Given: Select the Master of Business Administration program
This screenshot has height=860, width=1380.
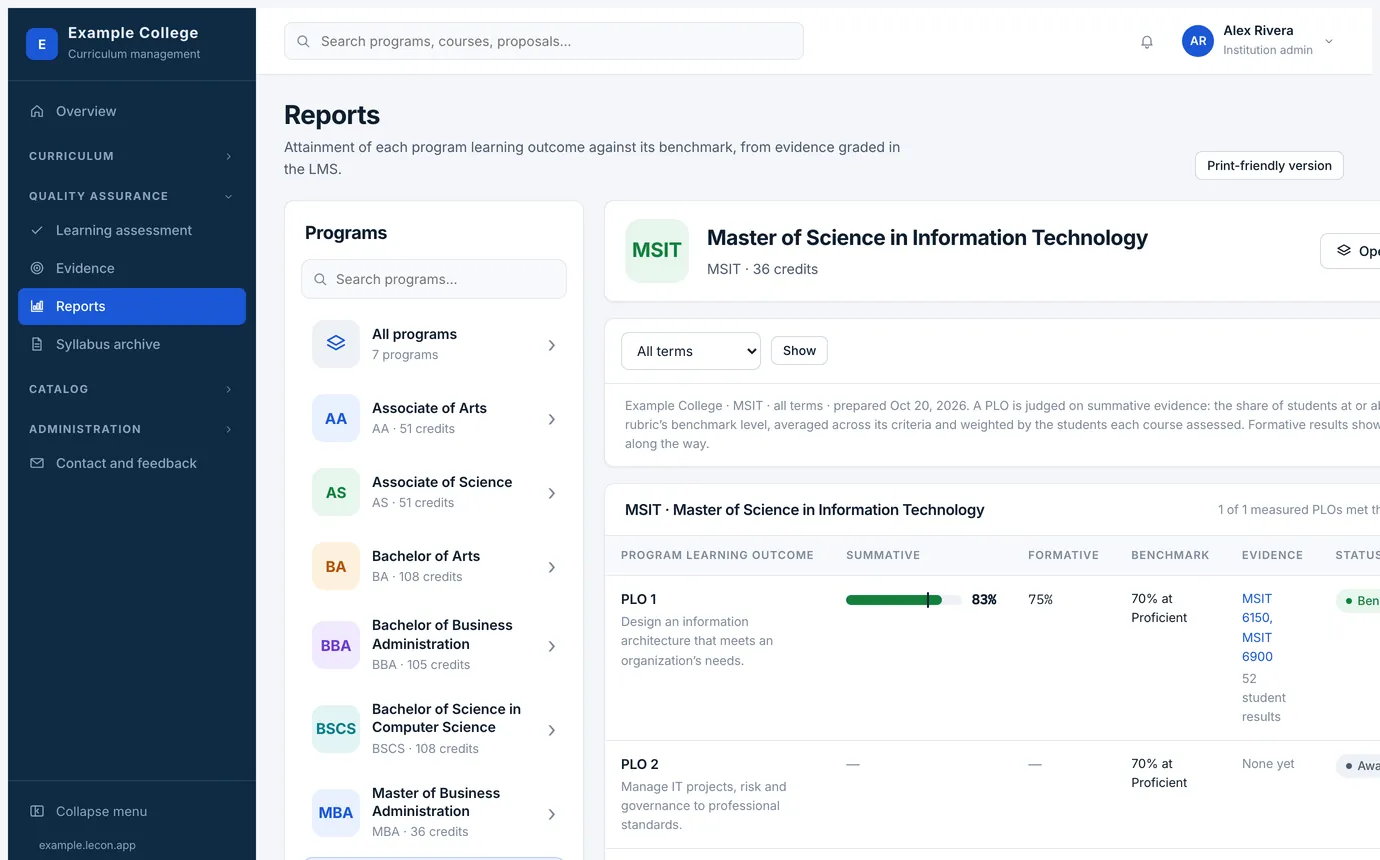Looking at the screenshot, I should tap(434, 812).
